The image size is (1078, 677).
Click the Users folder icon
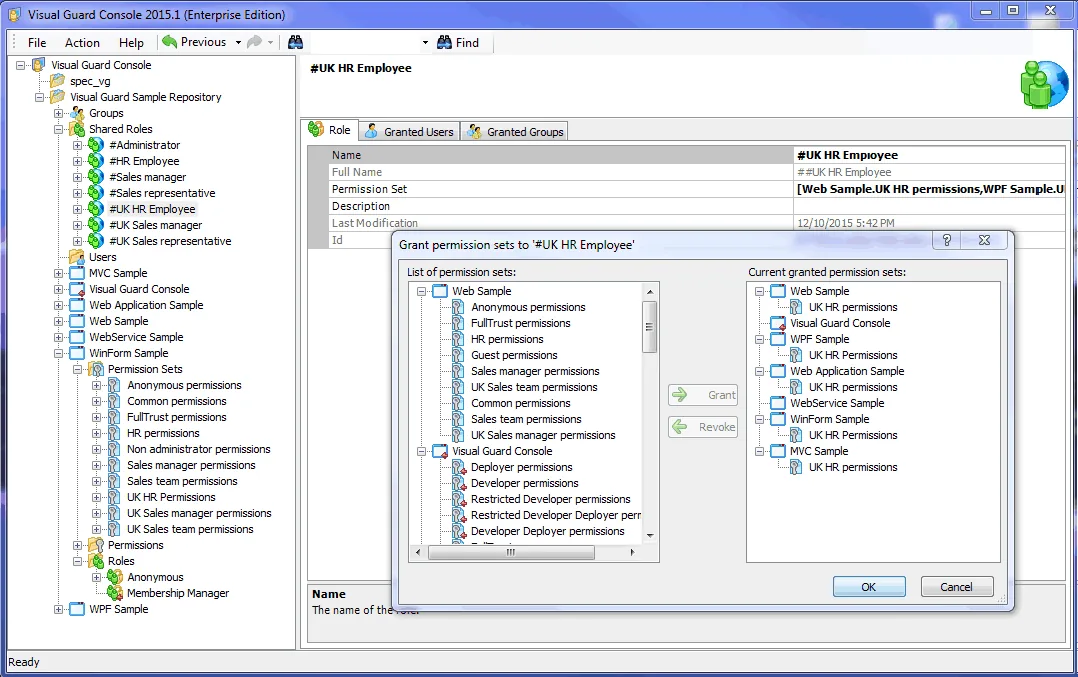(x=77, y=257)
